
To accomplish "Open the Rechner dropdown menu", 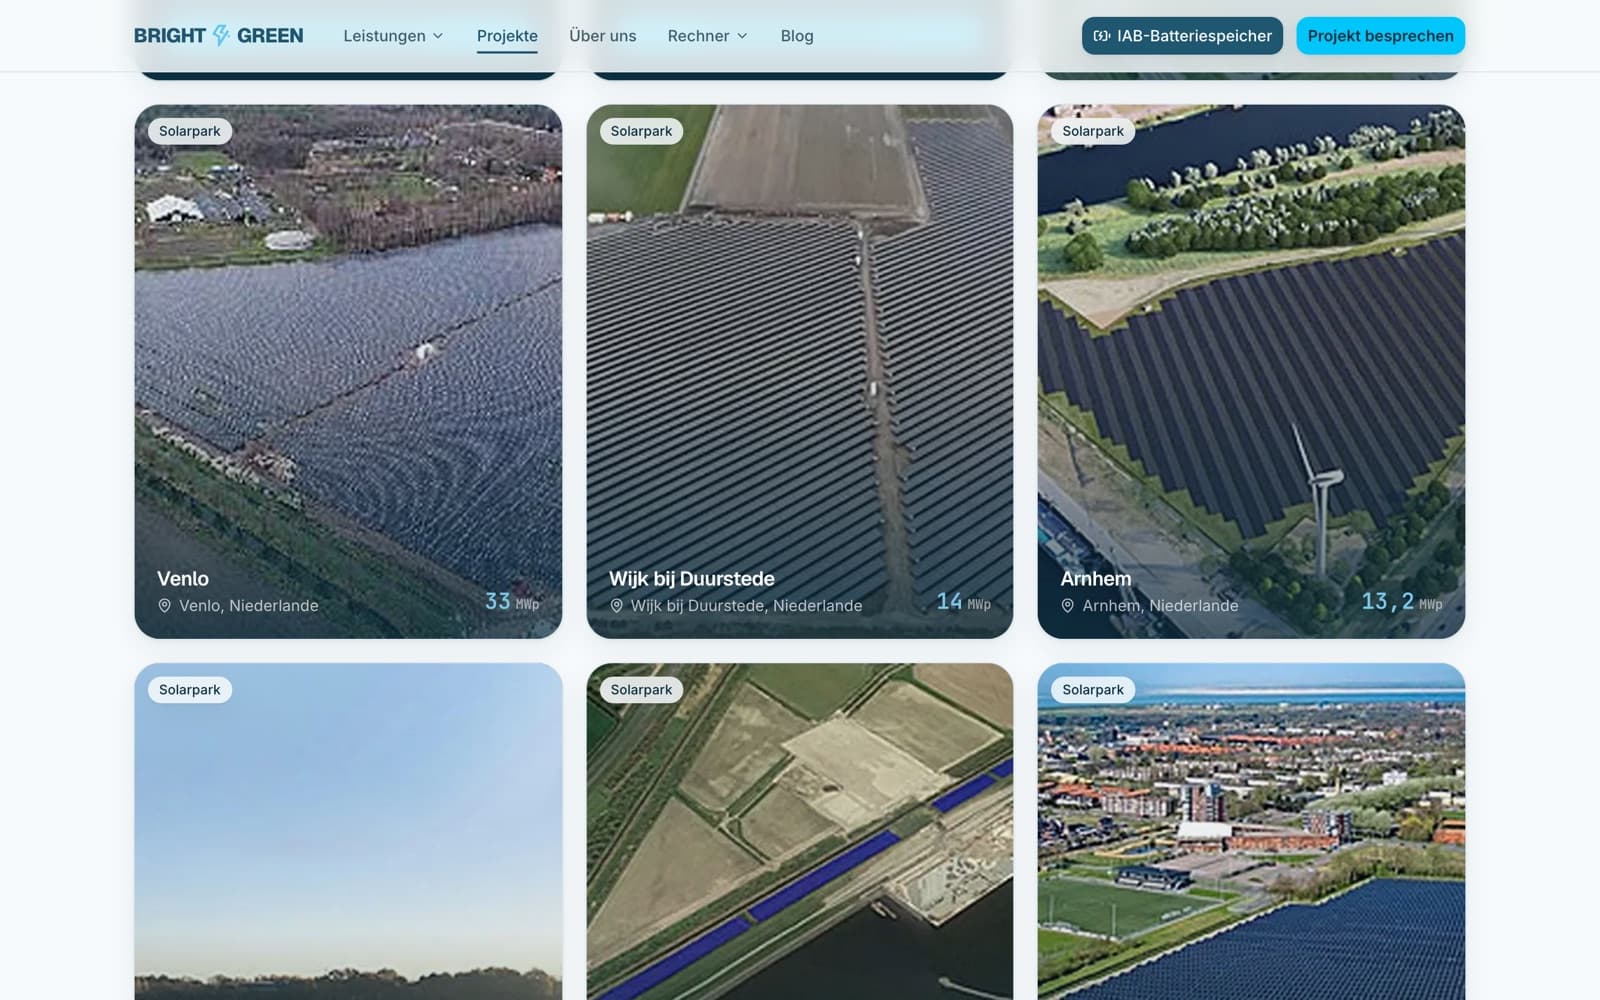I will (707, 36).
